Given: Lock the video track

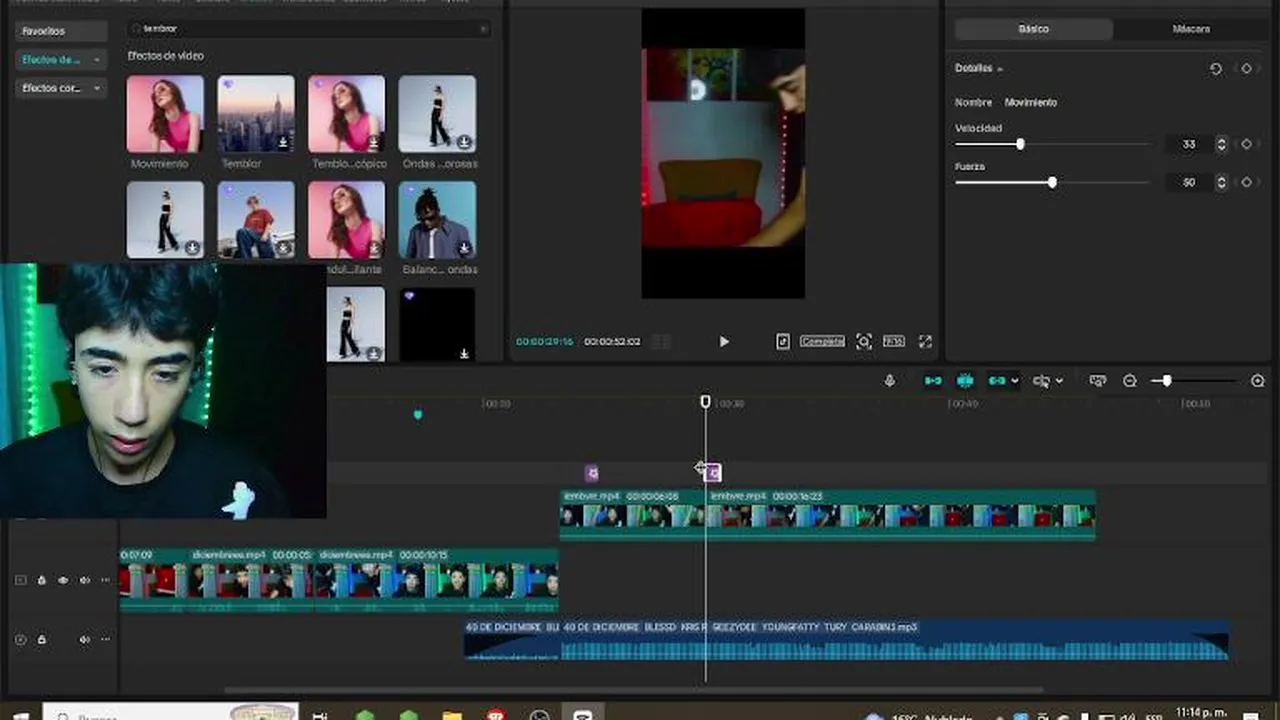Looking at the screenshot, I should pos(42,580).
